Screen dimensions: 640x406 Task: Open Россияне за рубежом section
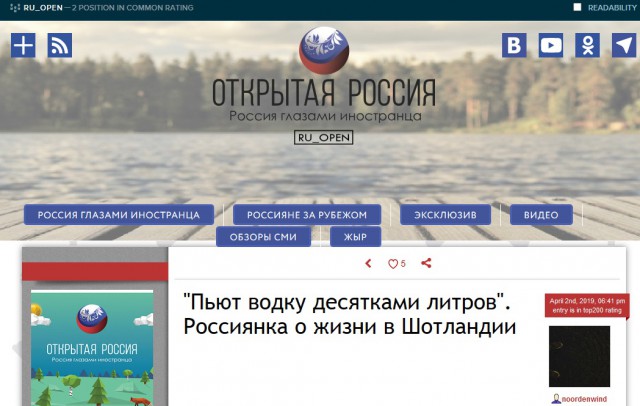click(x=307, y=215)
